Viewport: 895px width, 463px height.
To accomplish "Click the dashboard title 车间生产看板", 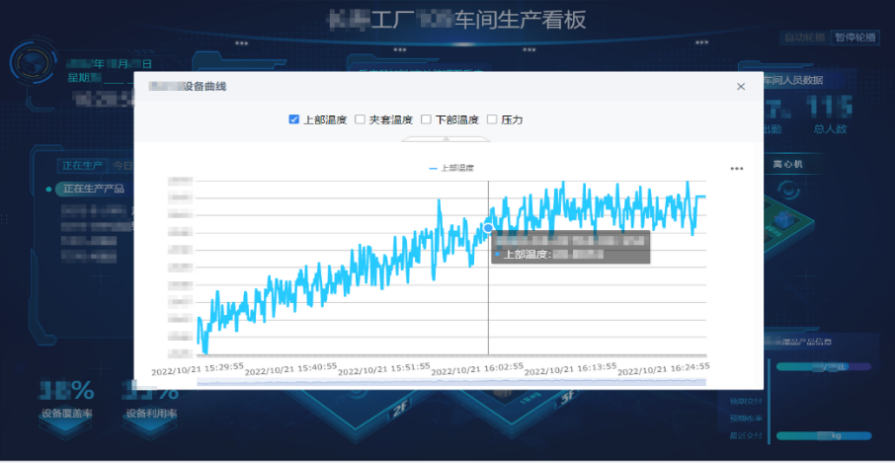I will [521, 21].
